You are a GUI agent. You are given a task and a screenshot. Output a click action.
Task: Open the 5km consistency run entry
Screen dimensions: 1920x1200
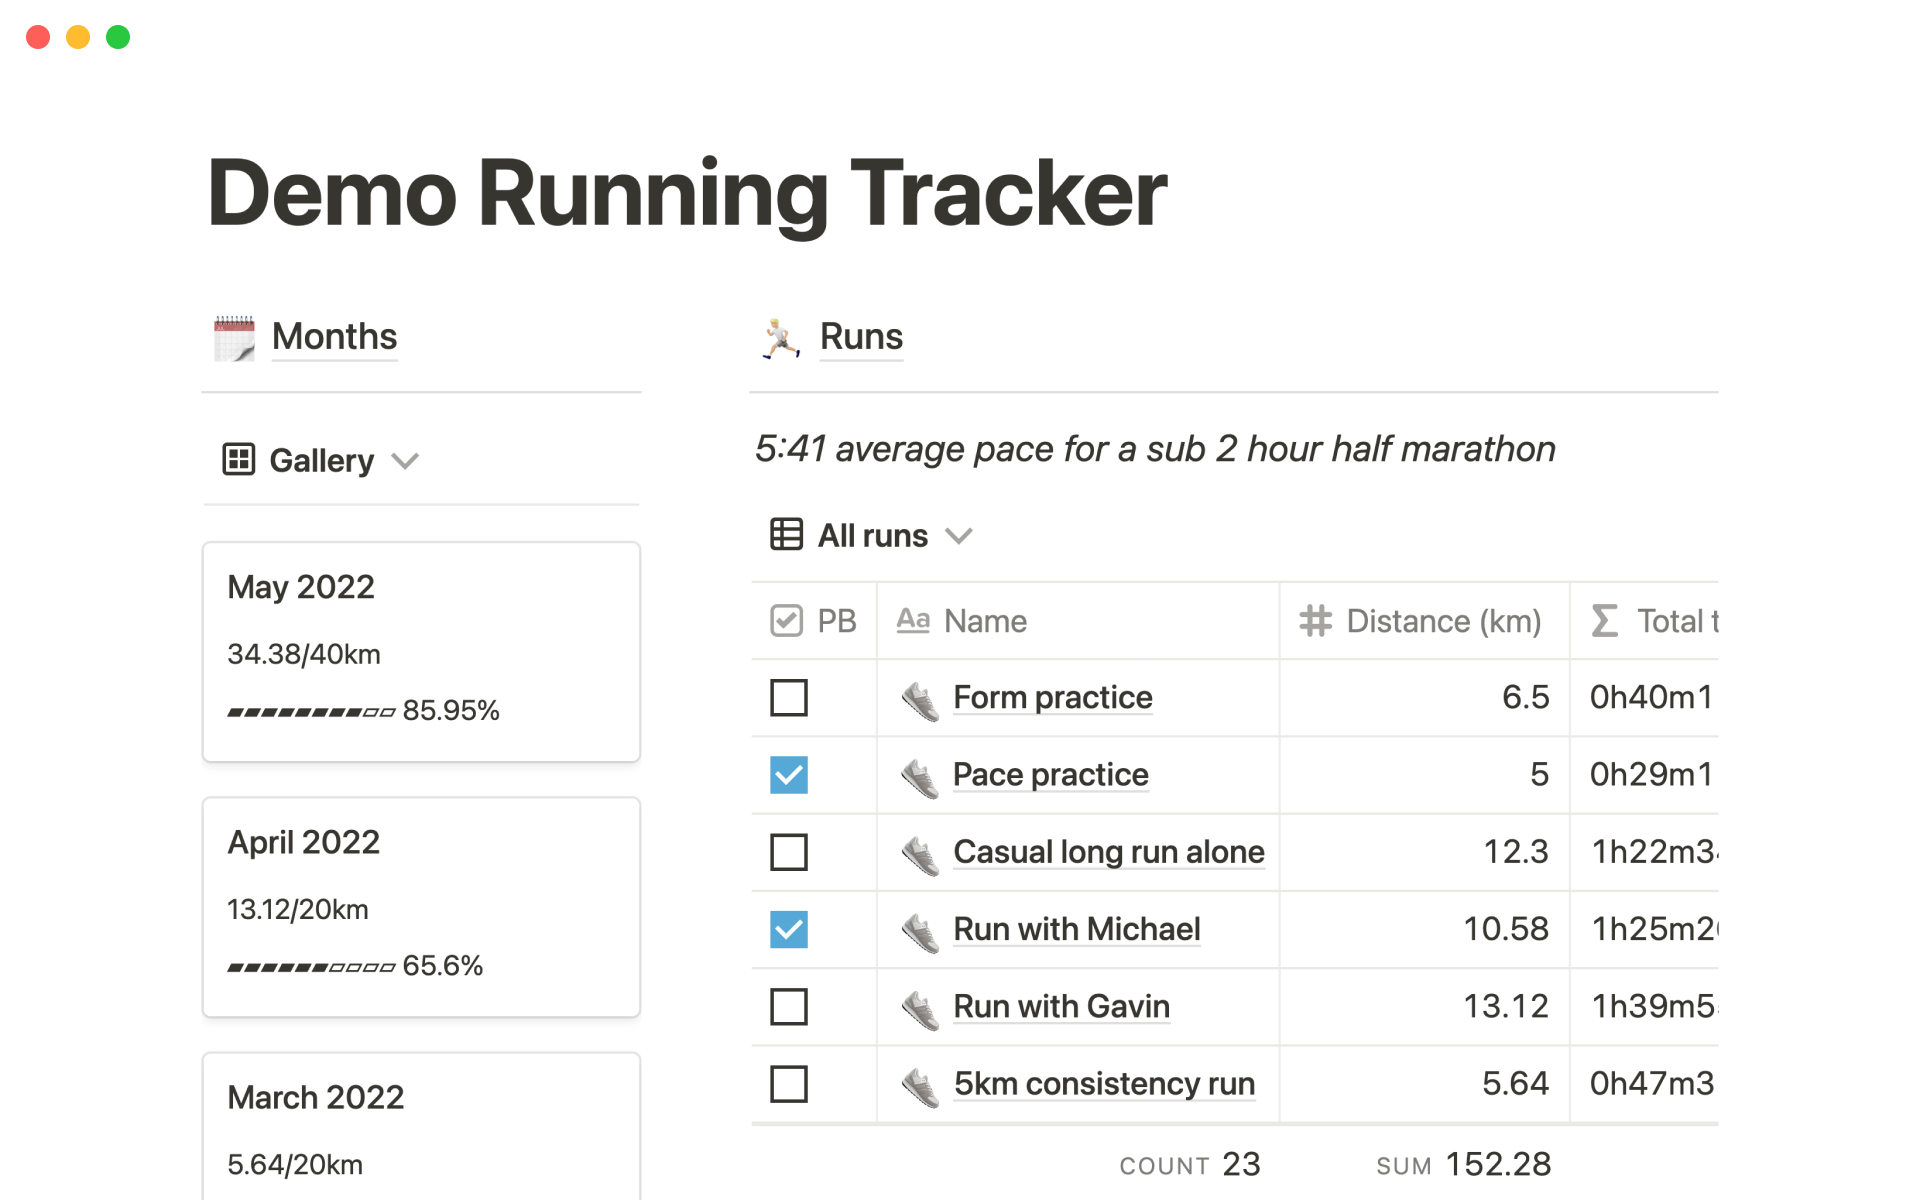point(1104,1084)
